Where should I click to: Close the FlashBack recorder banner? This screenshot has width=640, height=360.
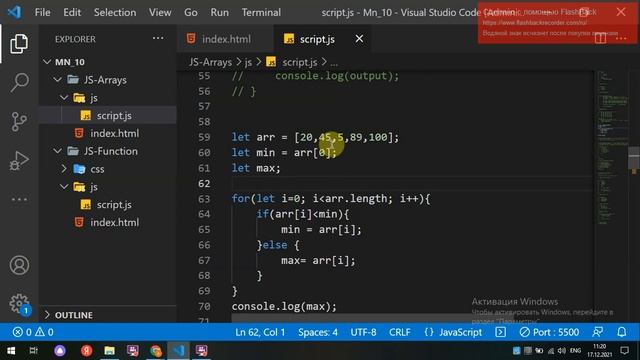pos(621,12)
